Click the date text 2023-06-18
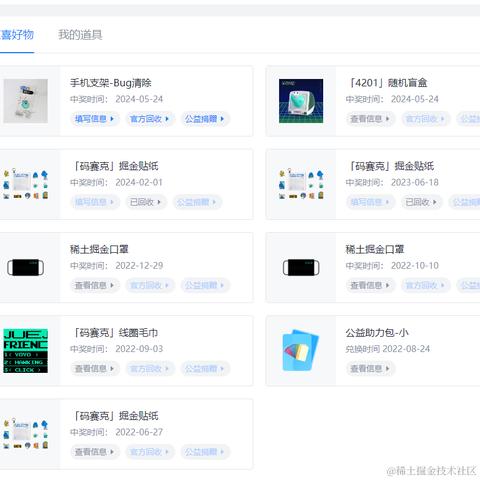480x480 pixels. [x=415, y=183]
